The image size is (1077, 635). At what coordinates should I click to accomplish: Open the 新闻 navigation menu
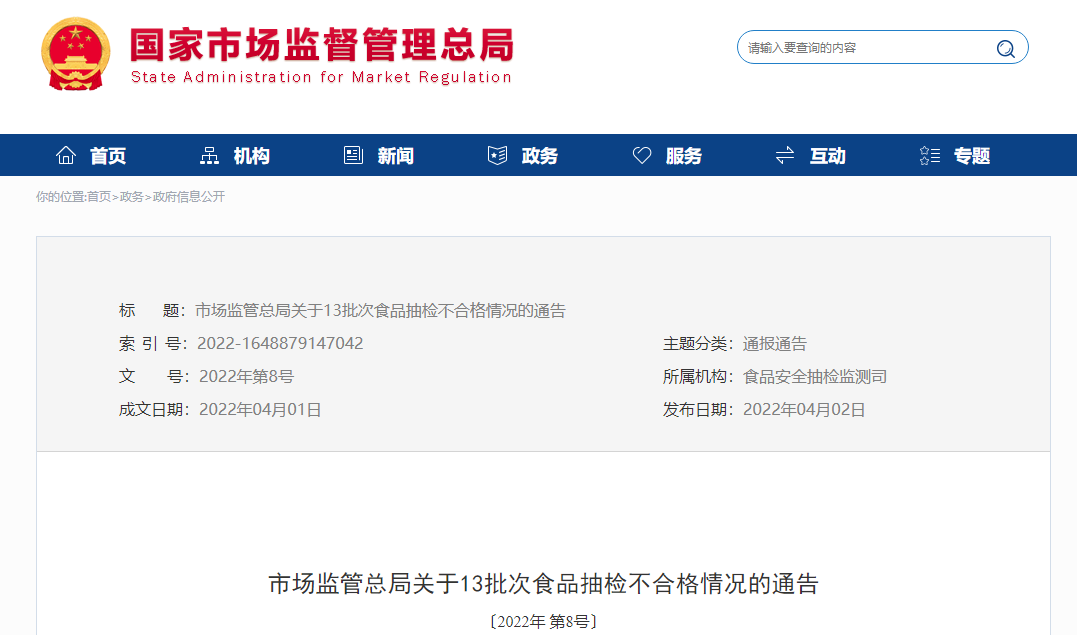tap(394, 155)
